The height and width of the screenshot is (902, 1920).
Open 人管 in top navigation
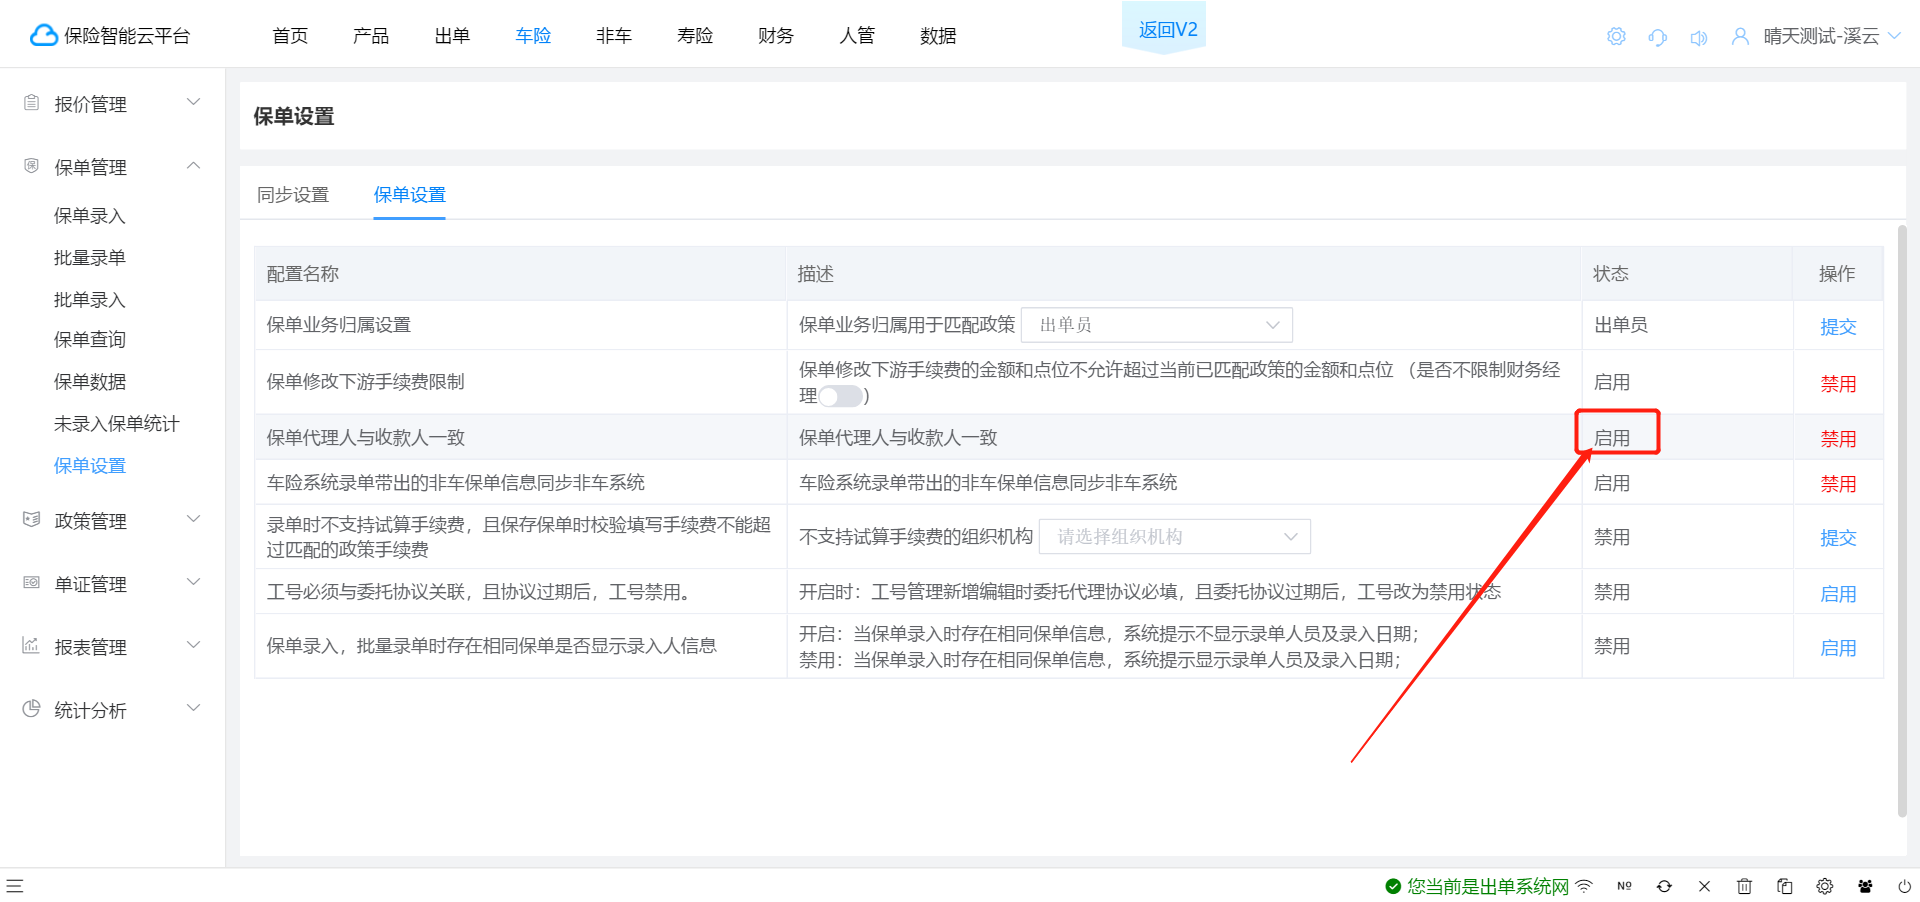857,36
